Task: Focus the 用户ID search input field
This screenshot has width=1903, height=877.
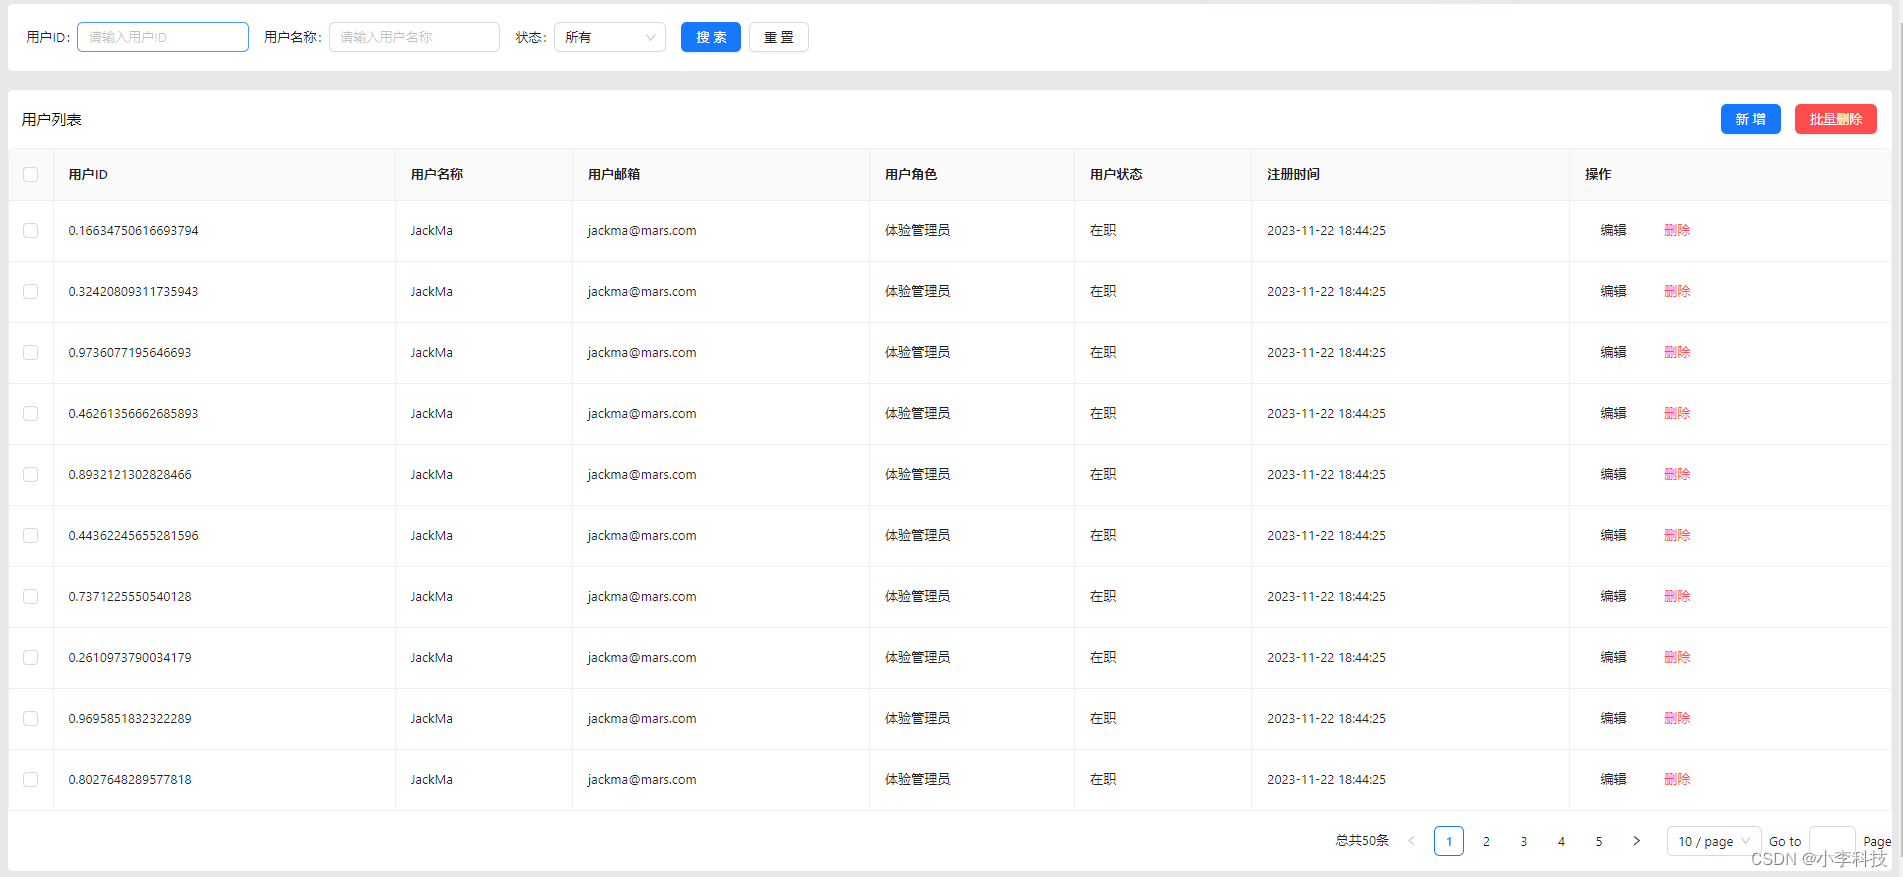Action: (163, 37)
